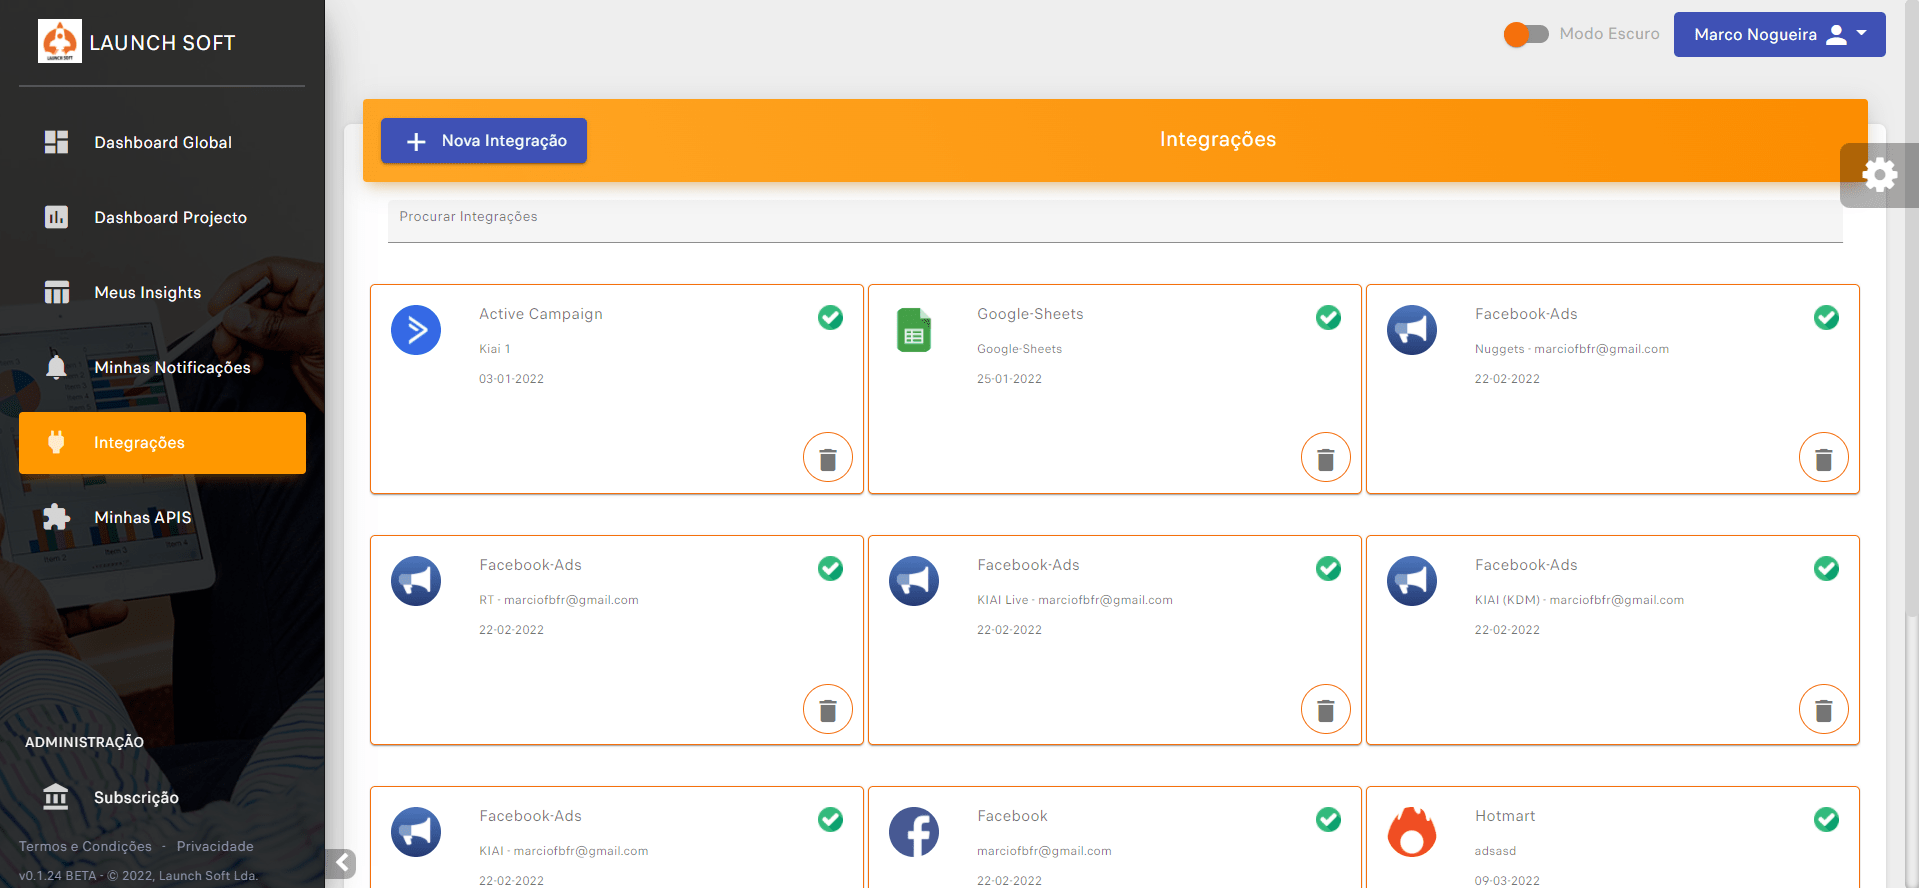The image size is (1919, 888).
Task: Click the 'adsasd' Hotmart subtitle
Action: point(1495,851)
